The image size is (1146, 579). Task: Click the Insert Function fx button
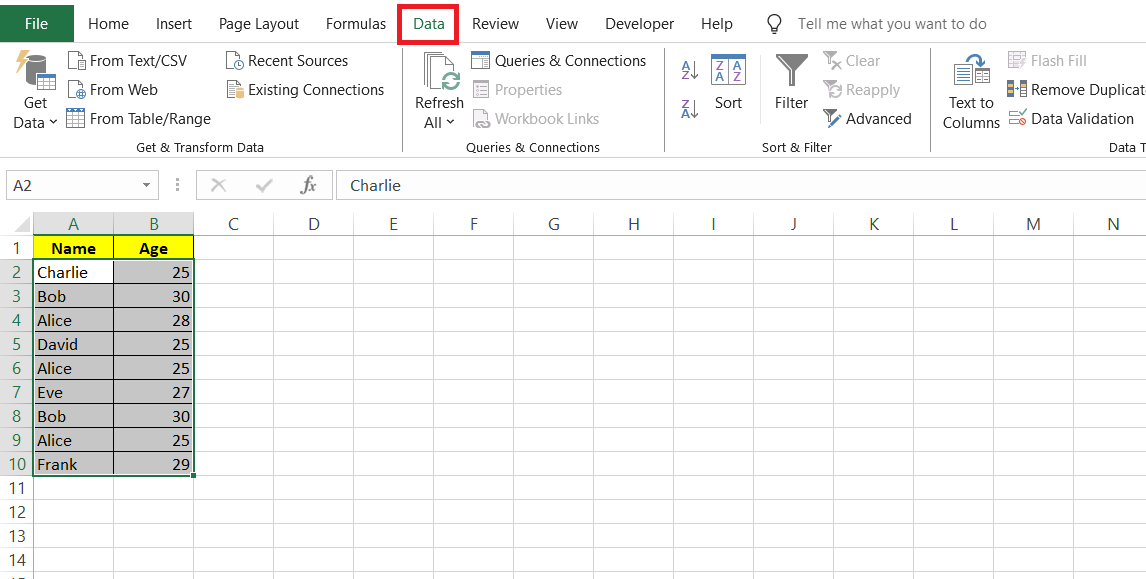click(308, 185)
